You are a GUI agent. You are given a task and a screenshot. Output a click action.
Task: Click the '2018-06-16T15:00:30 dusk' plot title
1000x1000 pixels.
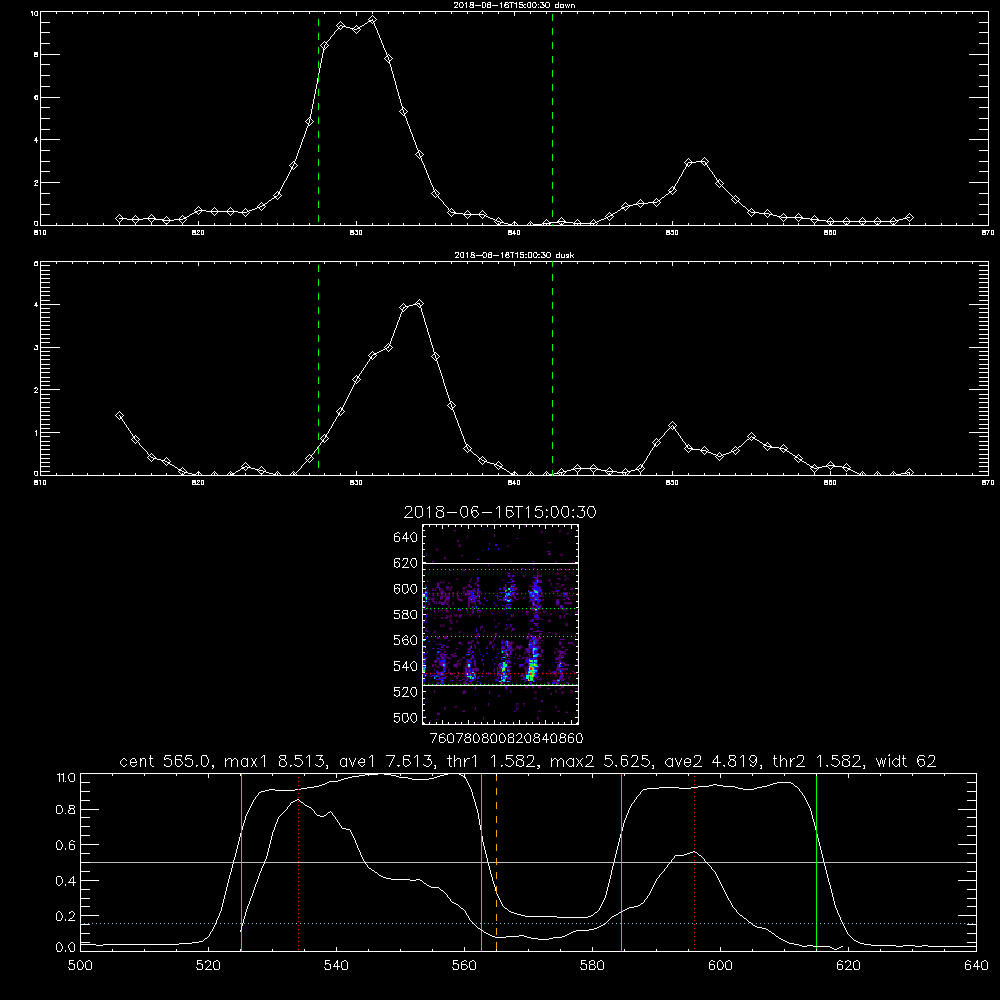(514, 255)
